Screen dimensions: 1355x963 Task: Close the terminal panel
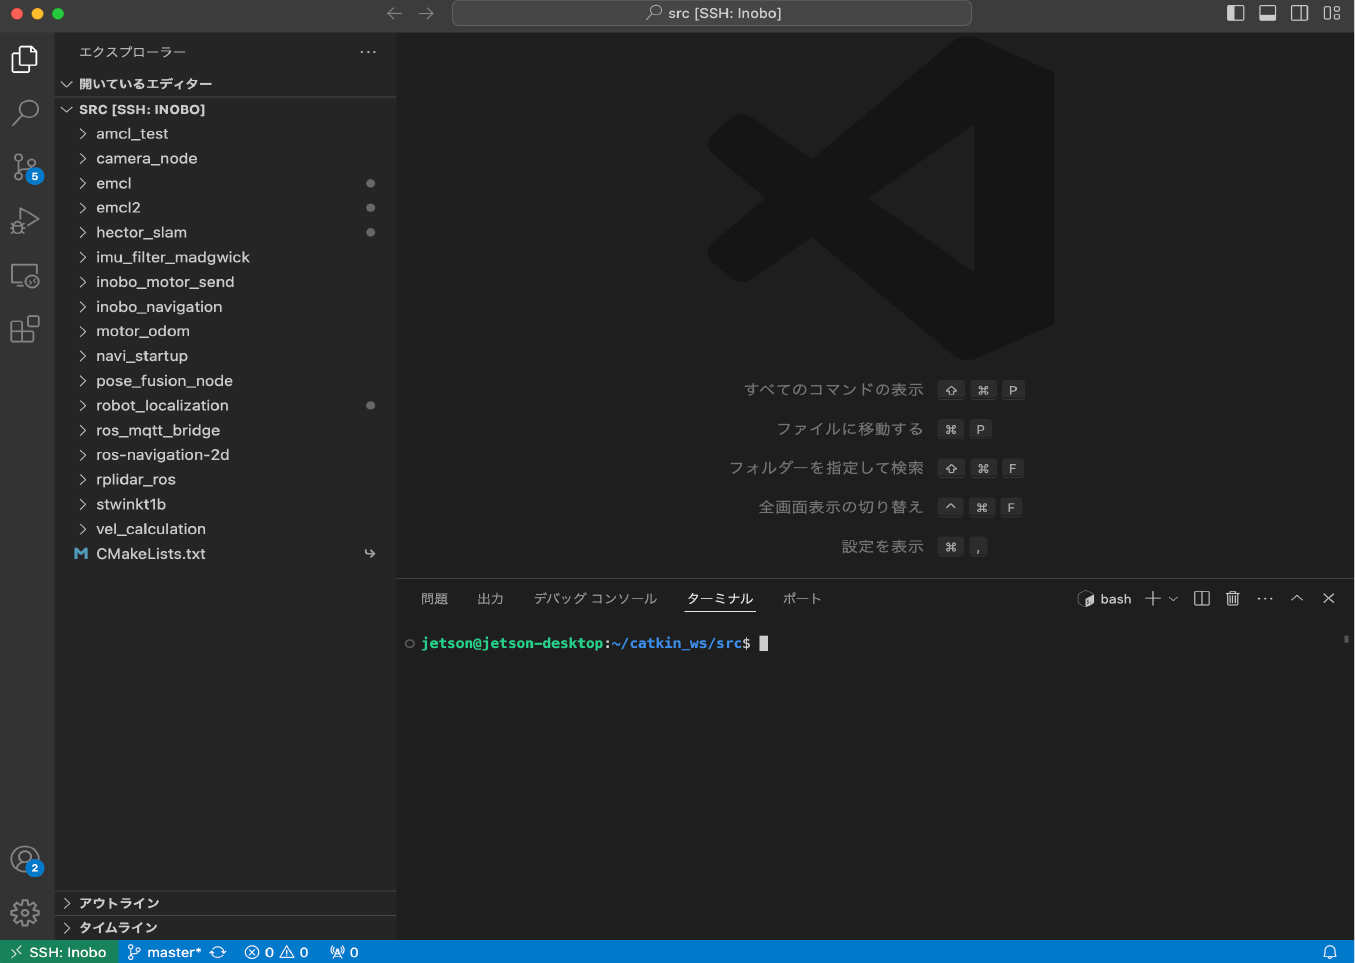(1329, 598)
